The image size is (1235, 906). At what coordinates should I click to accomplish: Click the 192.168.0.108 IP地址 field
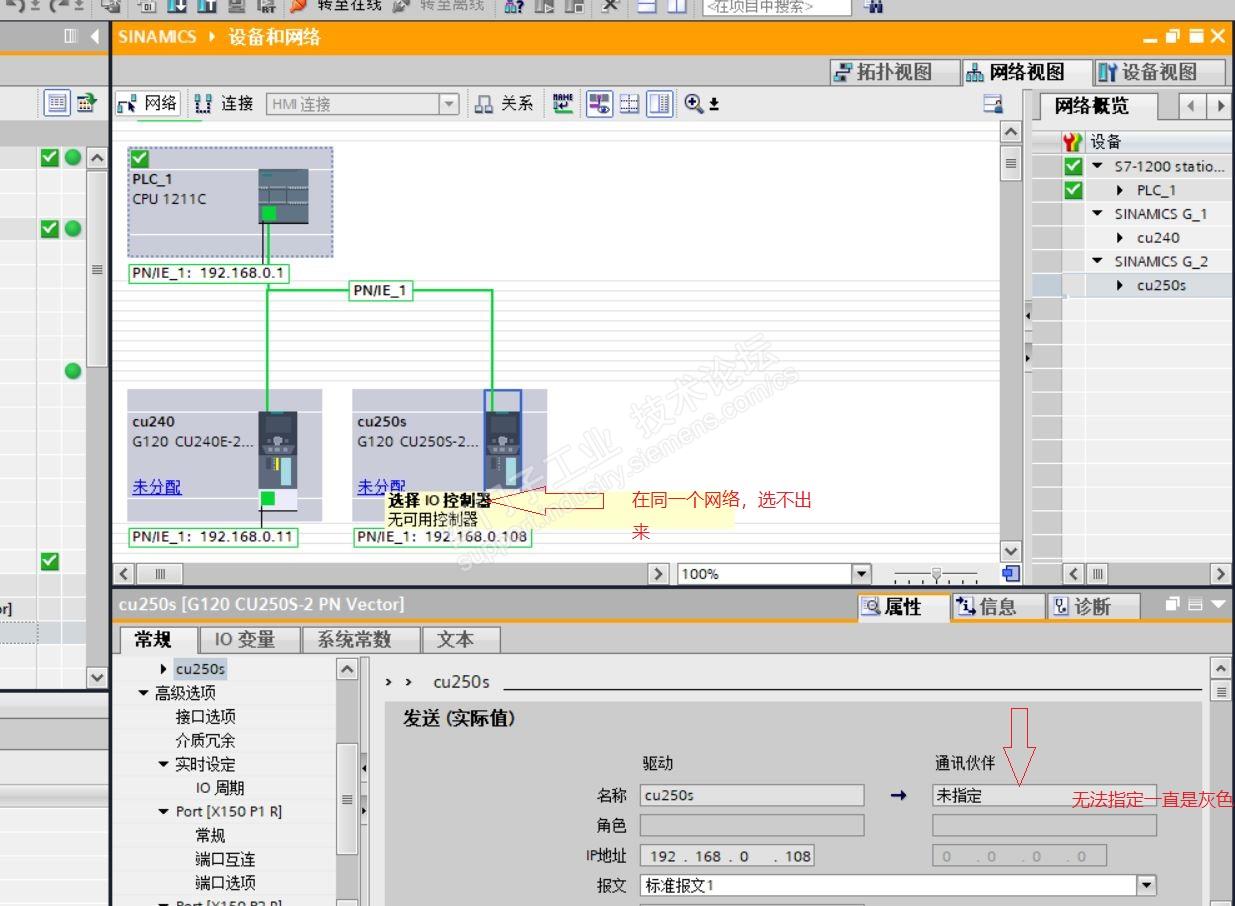pos(726,856)
